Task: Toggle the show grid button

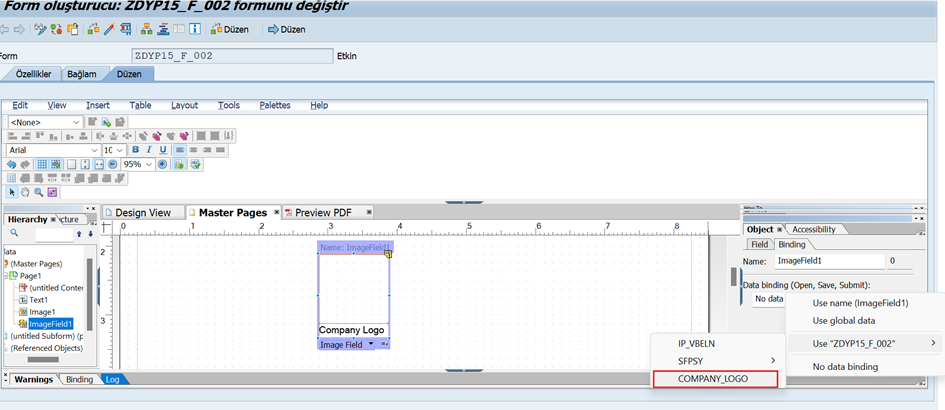Action: coord(42,164)
